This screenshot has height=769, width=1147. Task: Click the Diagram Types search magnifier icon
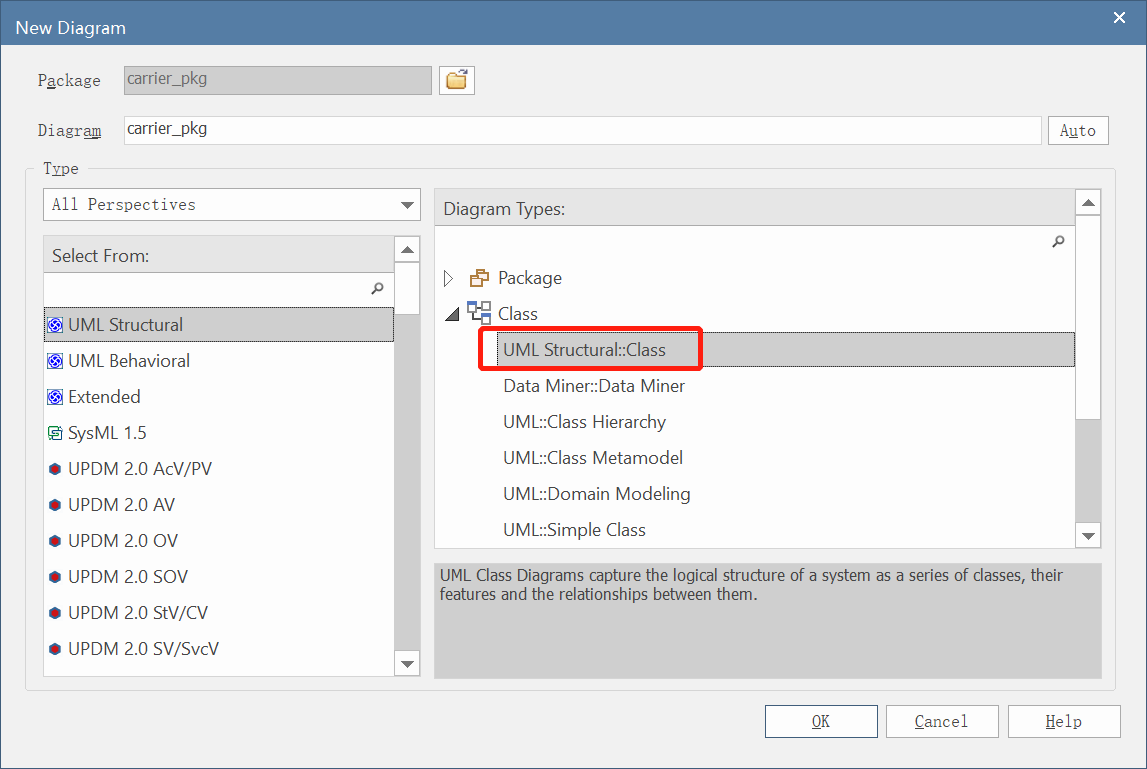click(x=1058, y=241)
